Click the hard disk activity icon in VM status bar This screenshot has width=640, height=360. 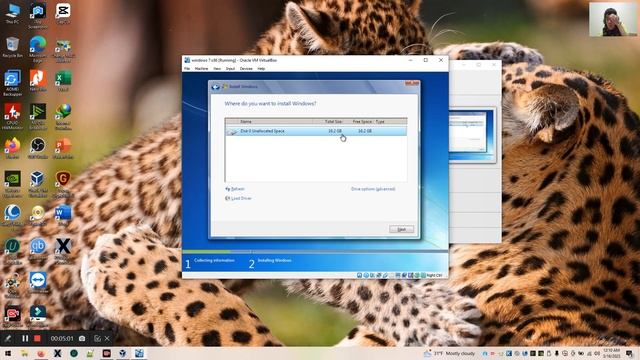pos(359,276)
